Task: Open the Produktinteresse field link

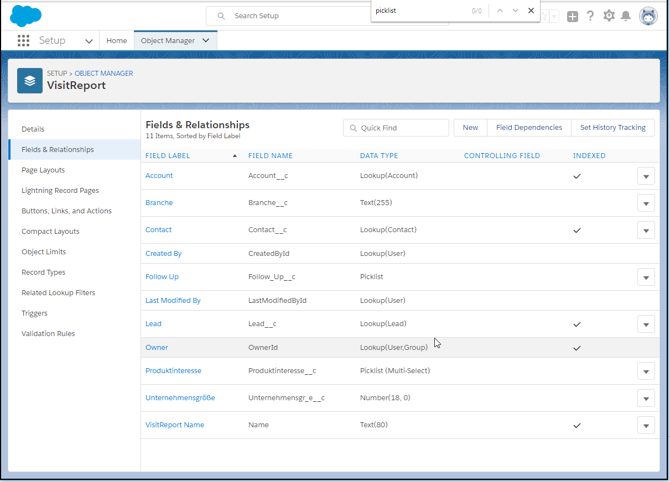Action: pyautogui.click(x=173, y=371)
